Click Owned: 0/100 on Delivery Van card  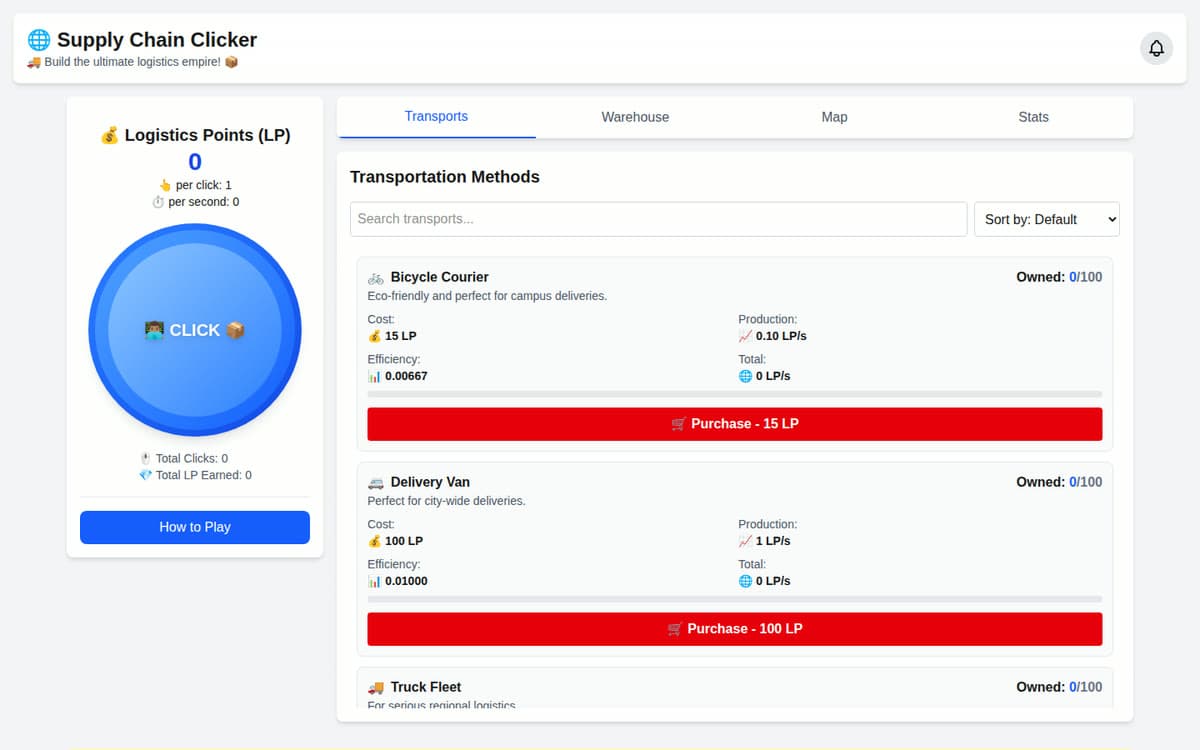[1059, 482]
